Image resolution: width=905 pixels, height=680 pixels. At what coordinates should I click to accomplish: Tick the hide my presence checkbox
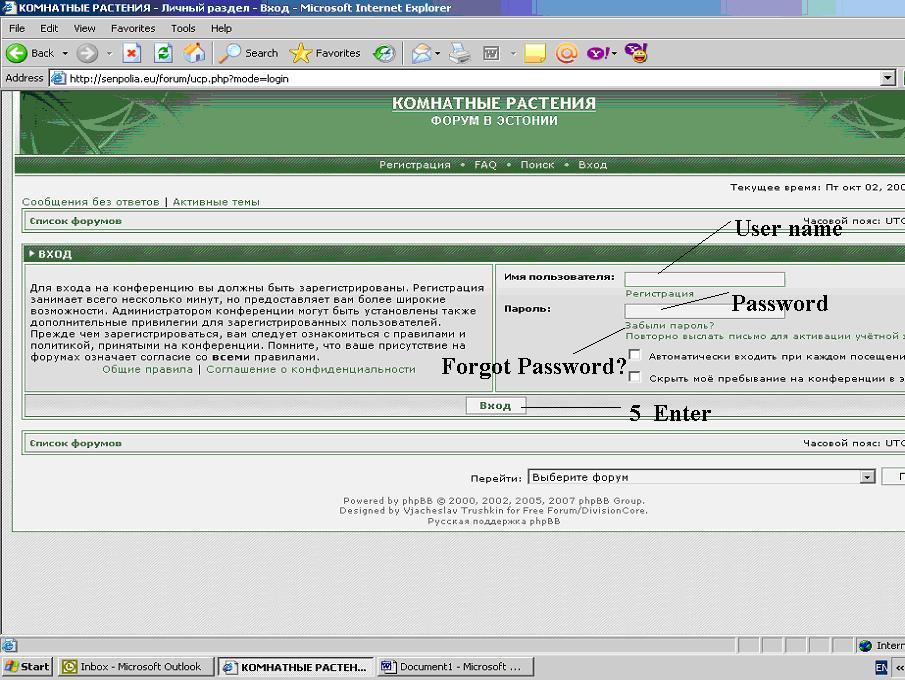coord(635,377)
